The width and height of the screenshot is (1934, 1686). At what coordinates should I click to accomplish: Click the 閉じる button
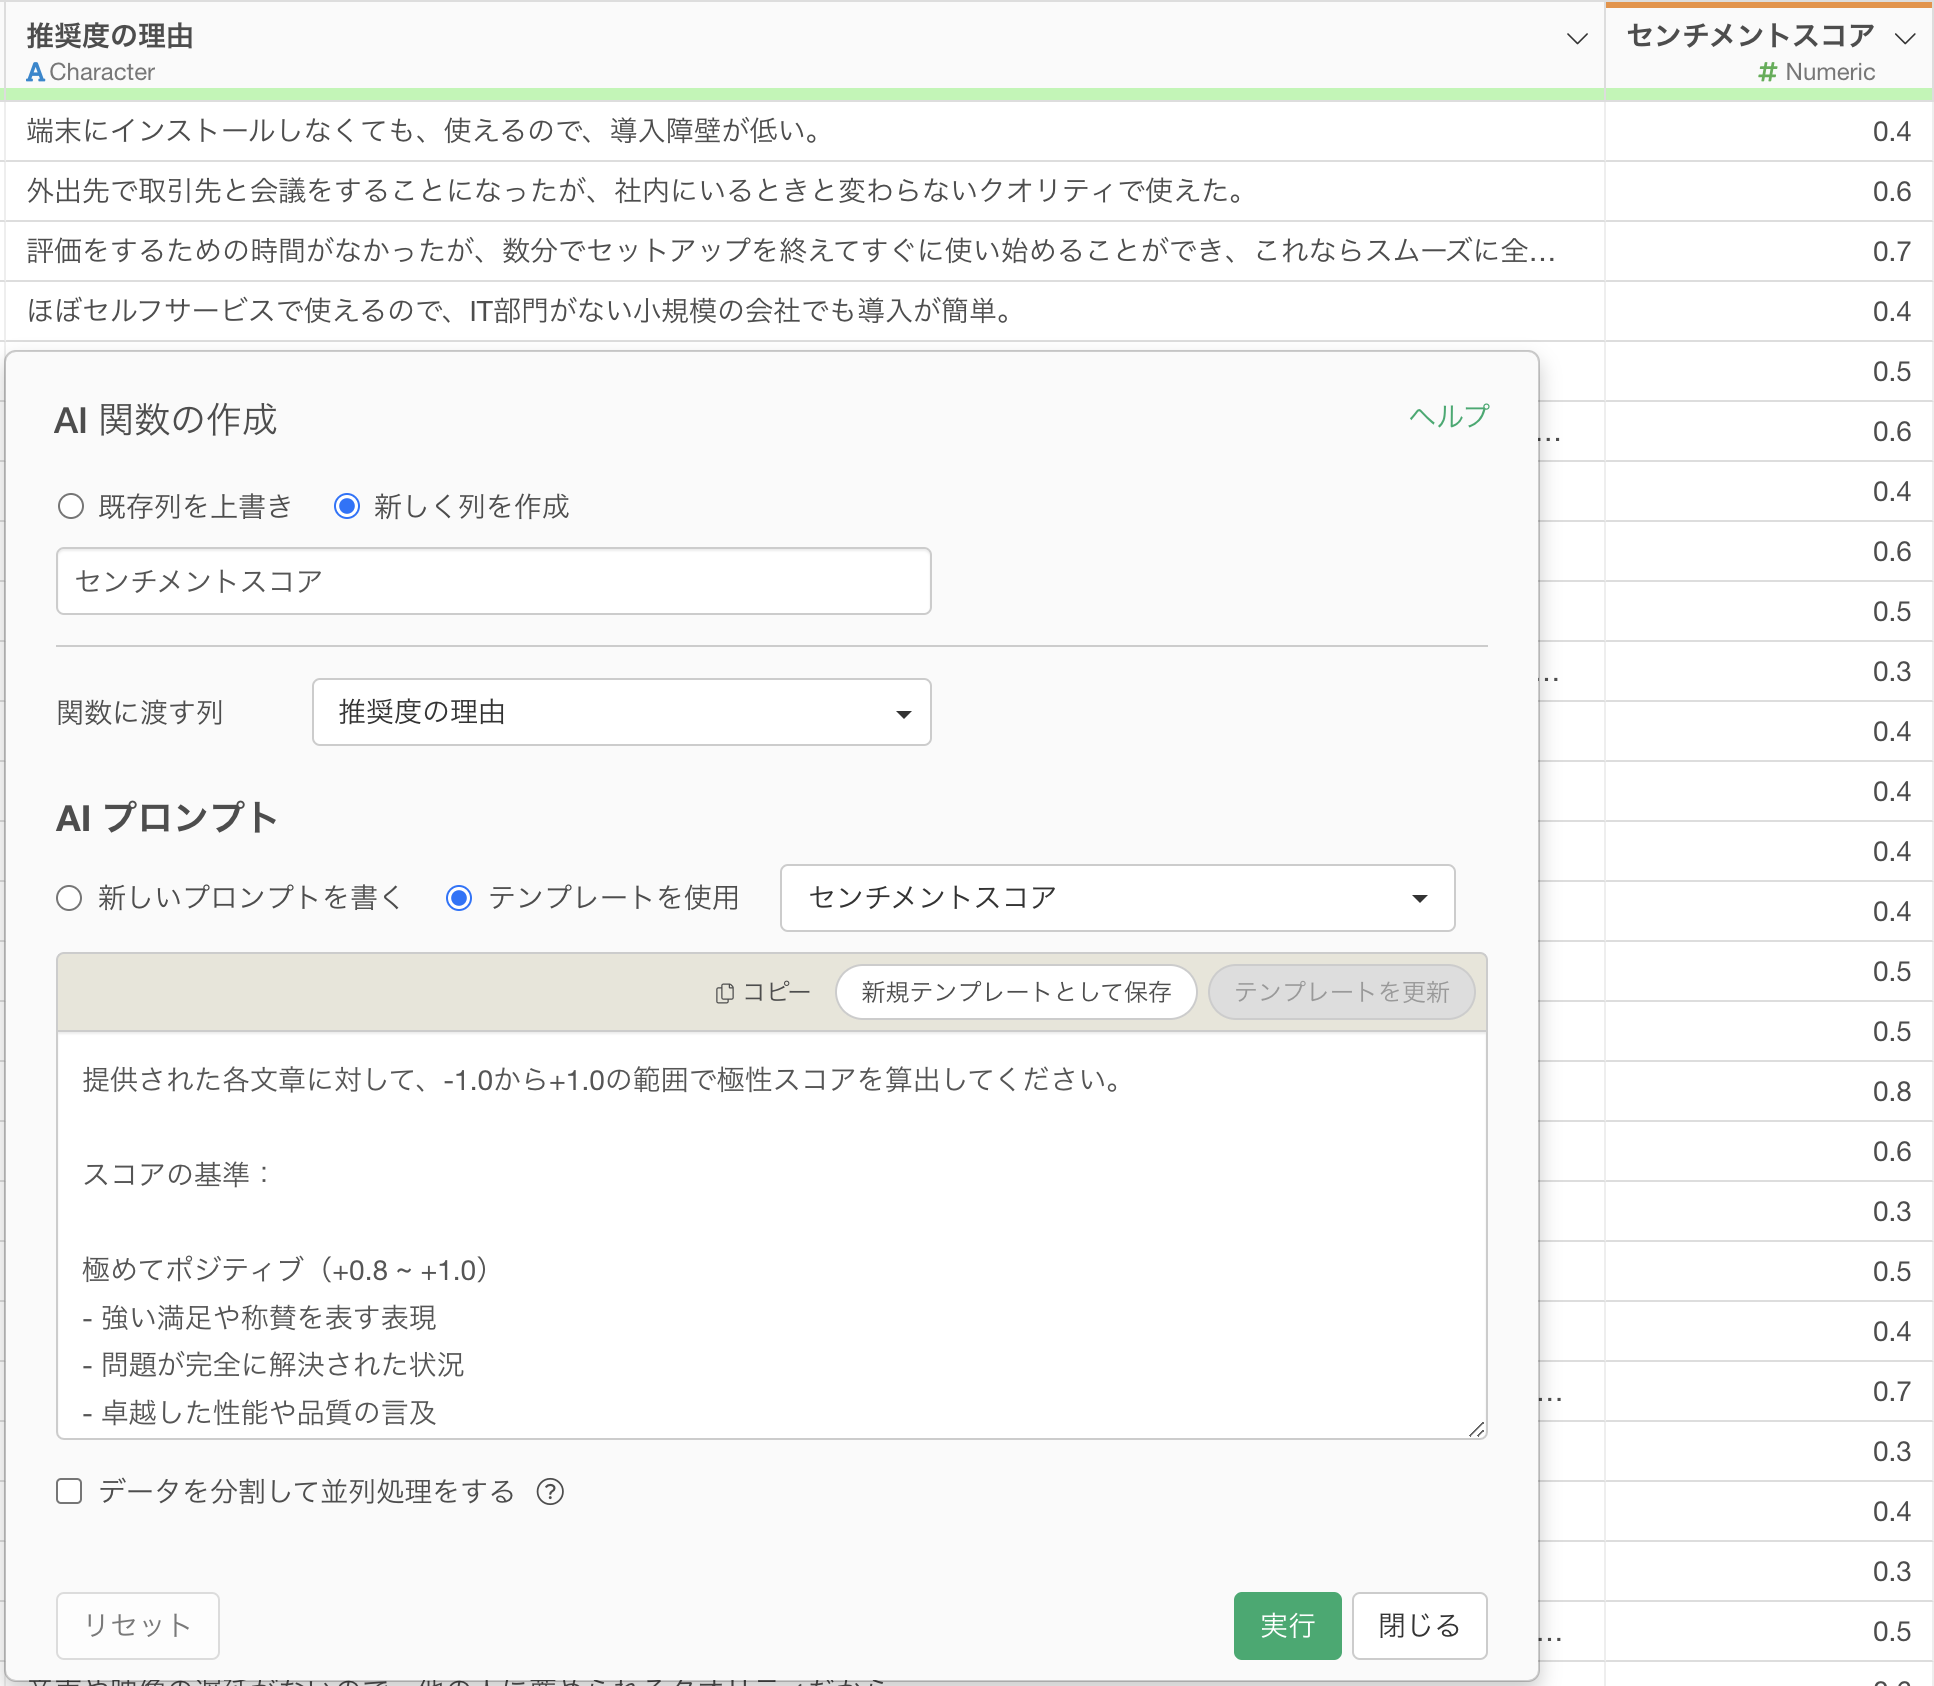click(1418, 1626)
